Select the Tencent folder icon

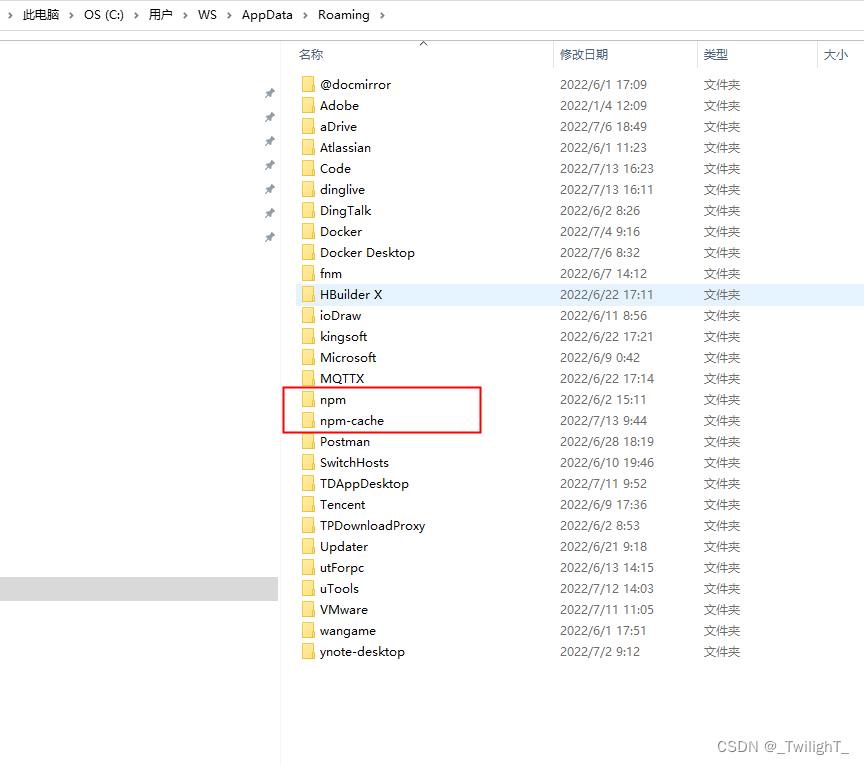coord(308,504)
